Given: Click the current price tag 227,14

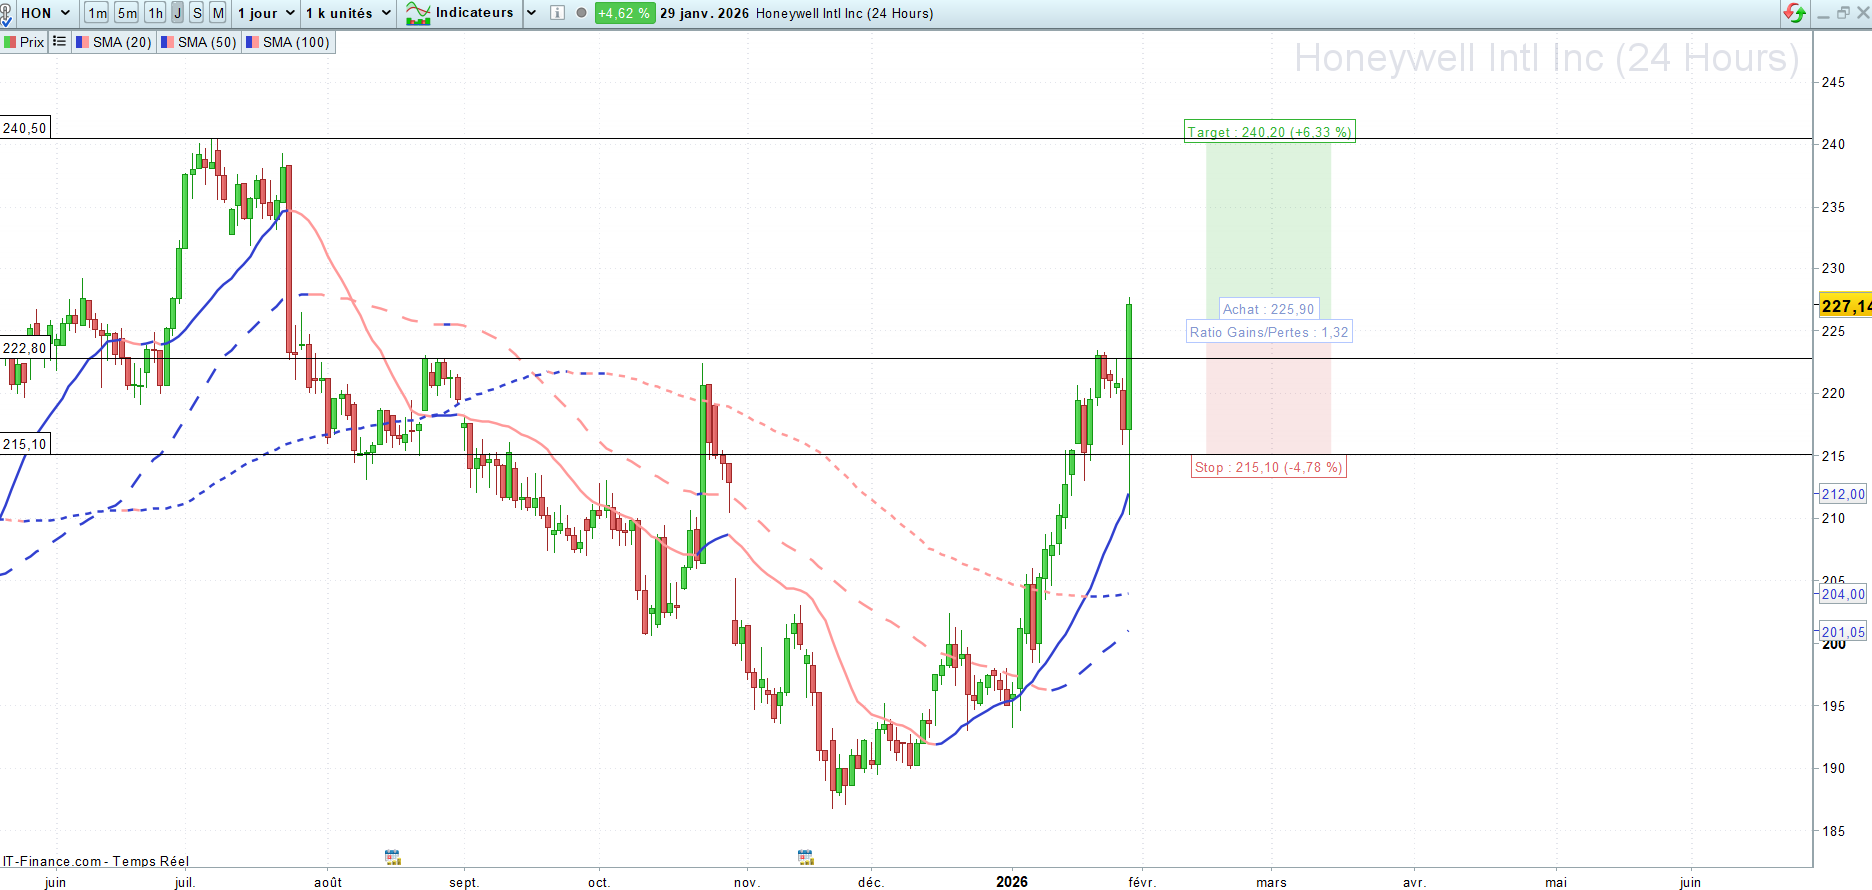Looking at the screenshot, I should [x=1845, y=306].
